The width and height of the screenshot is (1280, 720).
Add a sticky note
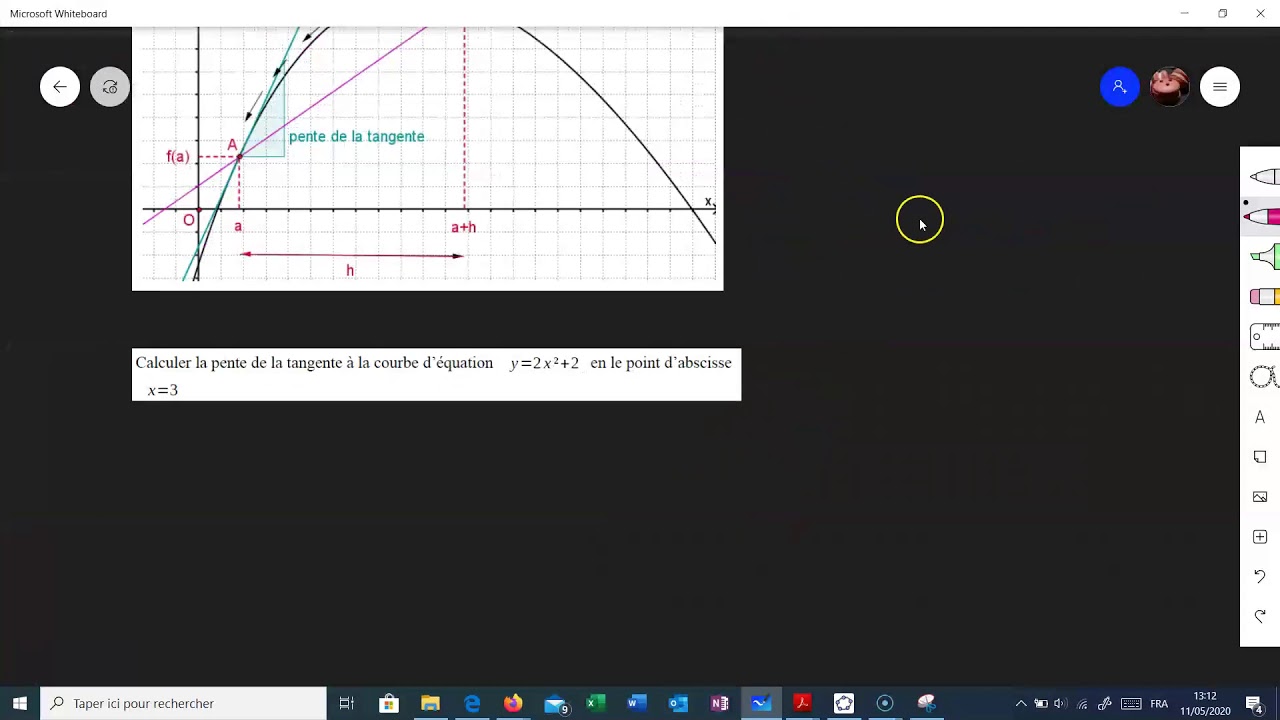[1260, 457]
